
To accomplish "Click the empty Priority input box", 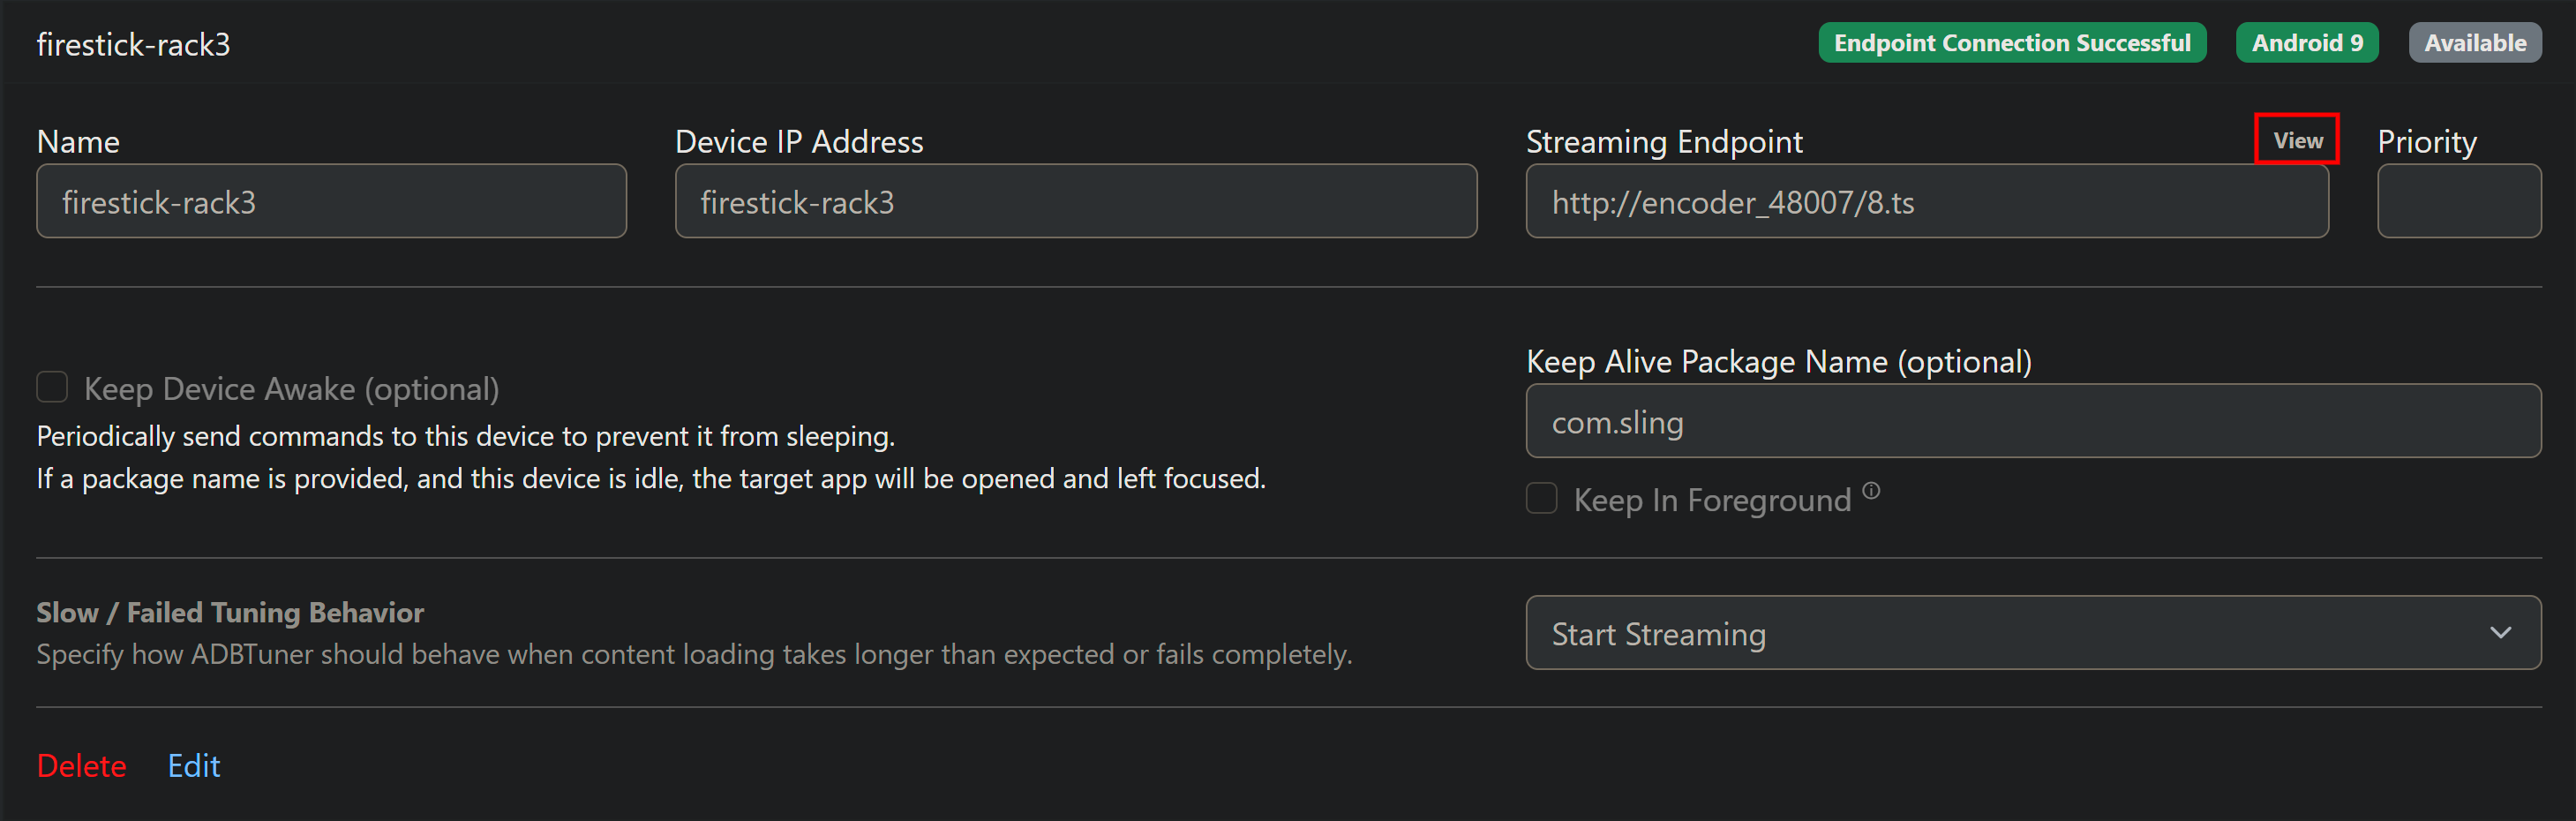I will (x=2458, y=202).
